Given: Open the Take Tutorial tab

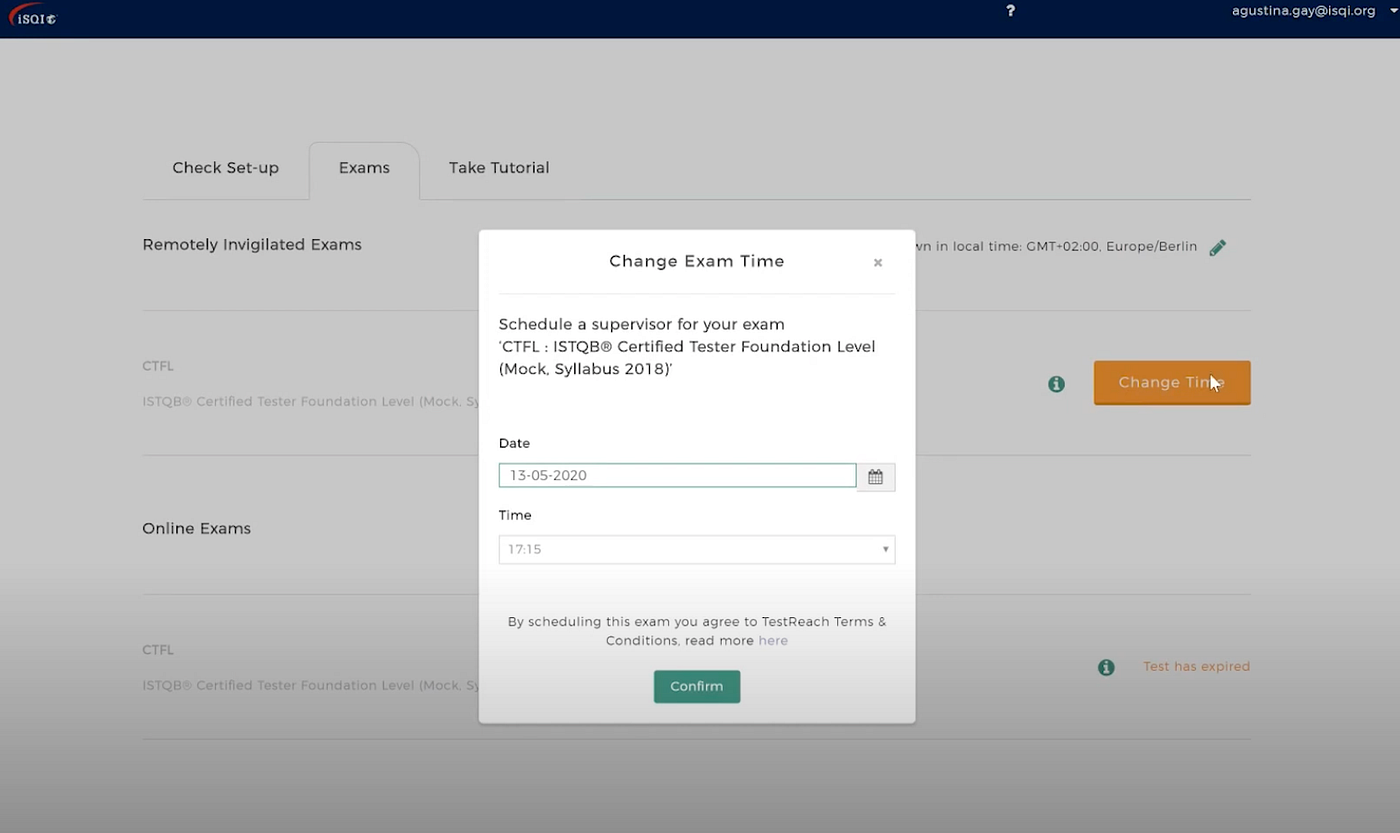Looking at the screenshot, I should [499, 168].
